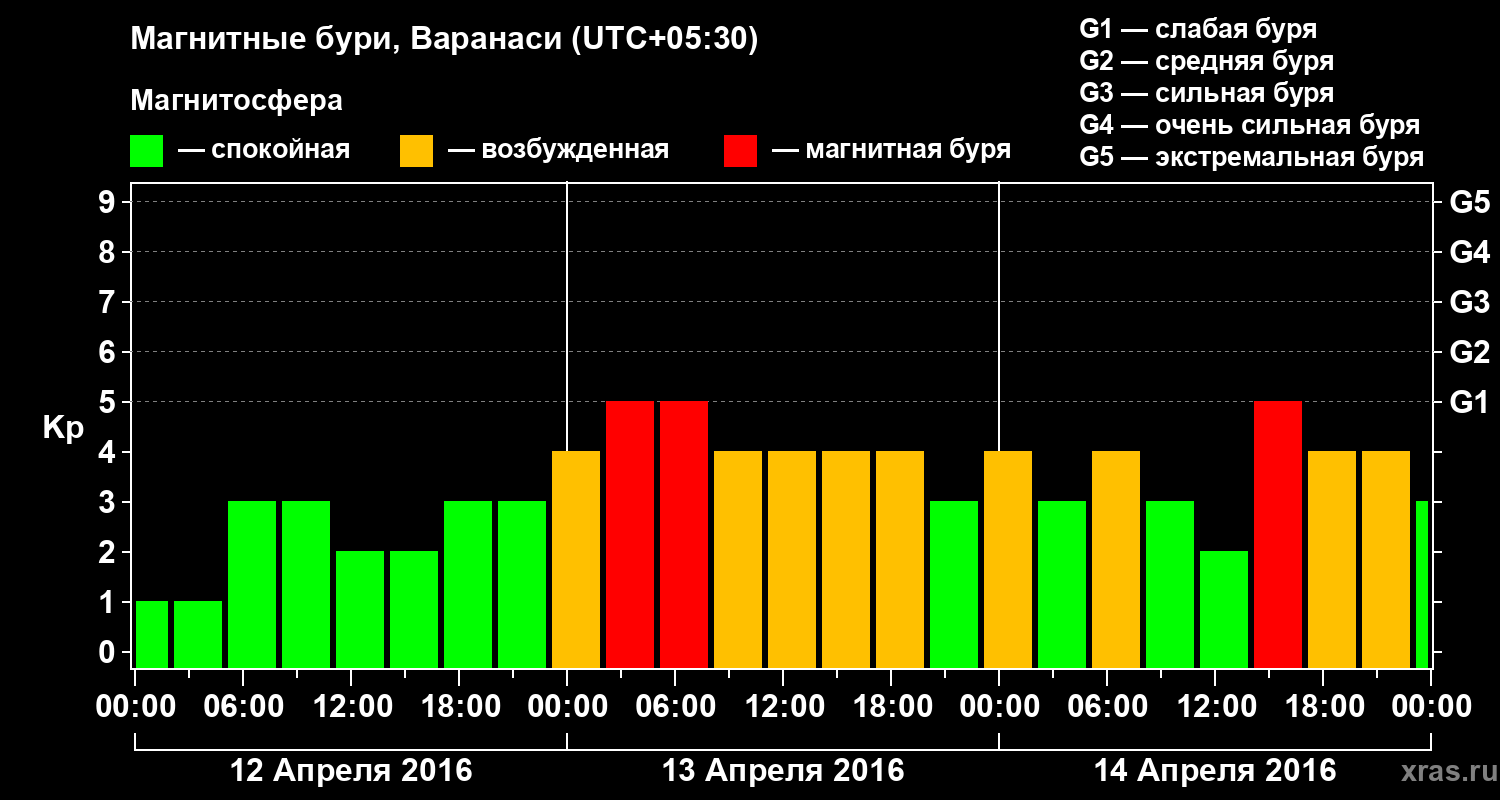Click the green Kp 2 bar on 14 April
1500x800 pixels.
(1224, 609)
